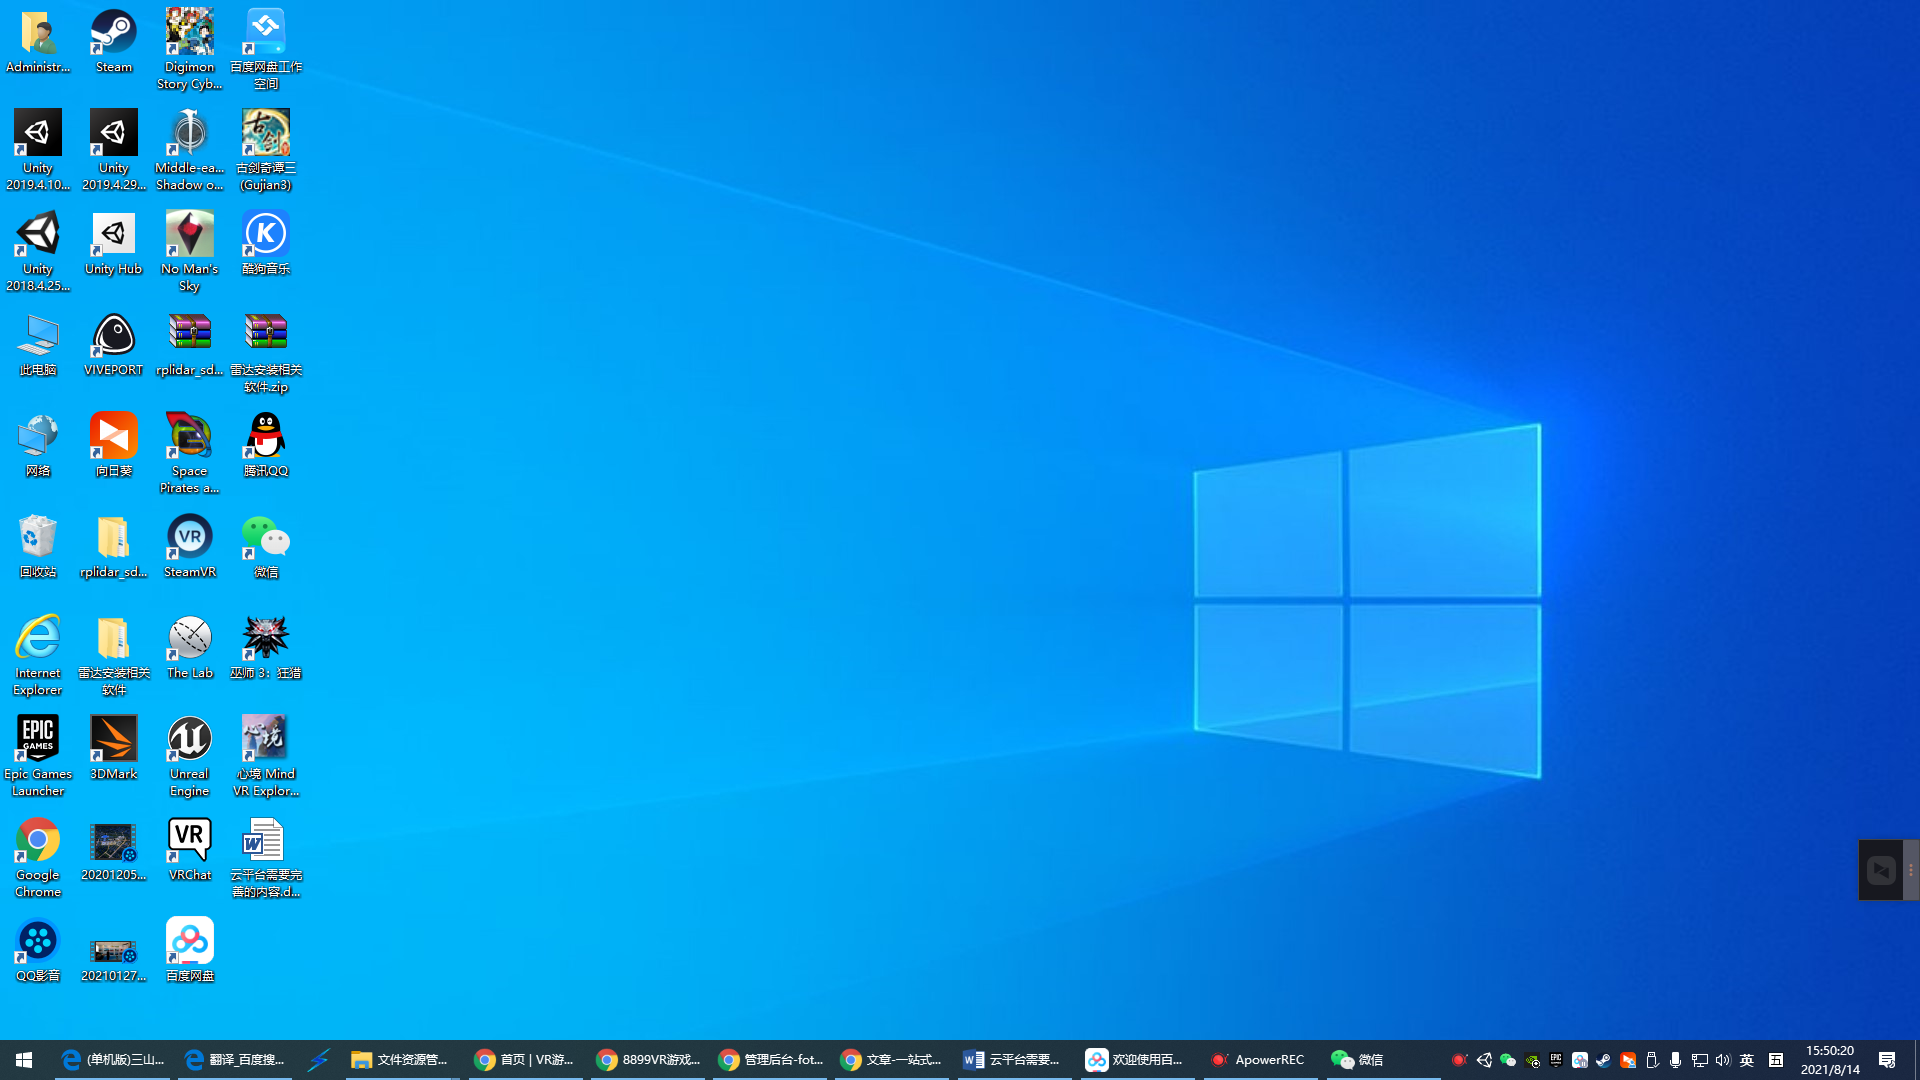This screenshot has width=1920, height=1080.
Task: Select 巫师3：狂猎 Witcher icon
Action: click(x=265, y=648)
